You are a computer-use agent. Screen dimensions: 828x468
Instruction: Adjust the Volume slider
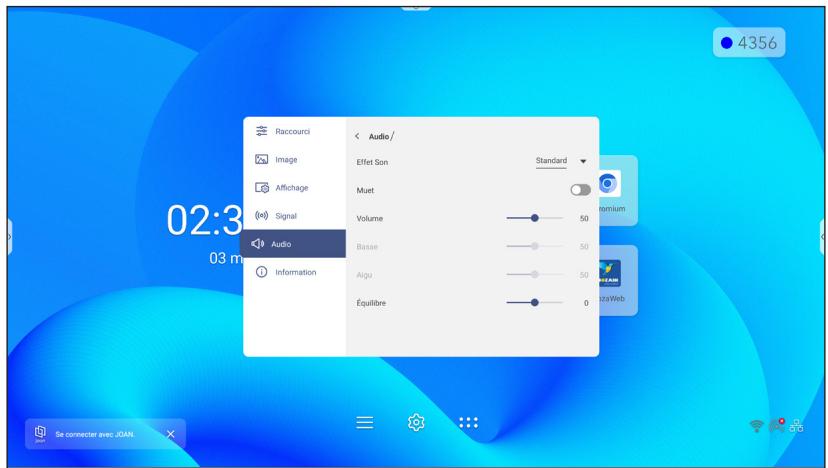tap(534, 218)
